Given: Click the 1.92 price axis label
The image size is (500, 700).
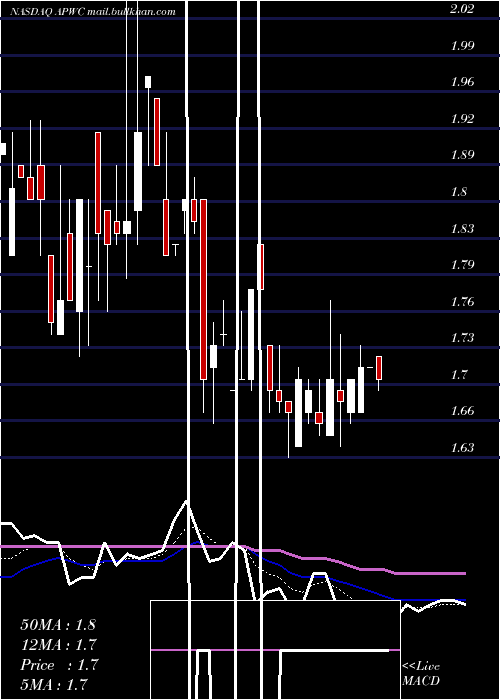Looking at the screenshot, I should (x=462, y=119).
